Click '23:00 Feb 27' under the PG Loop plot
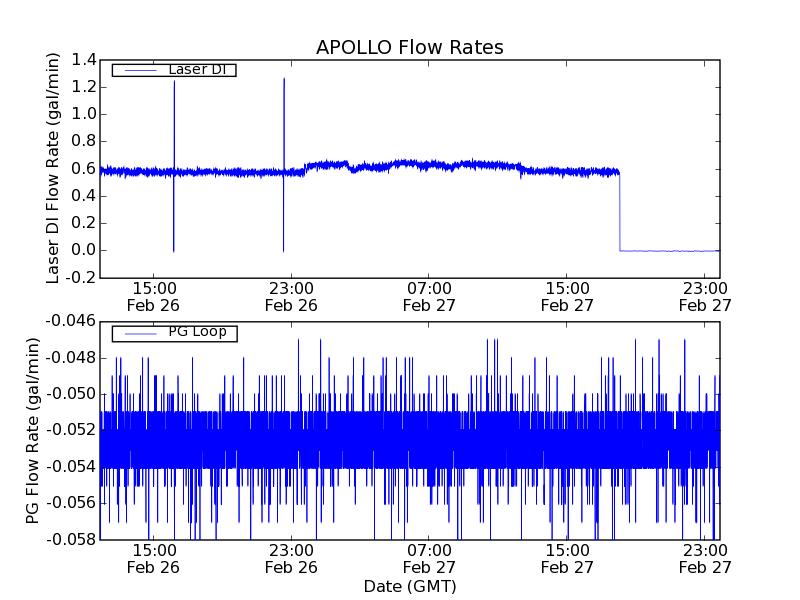Screen dimensions: 800x600 tap(705, 559)
